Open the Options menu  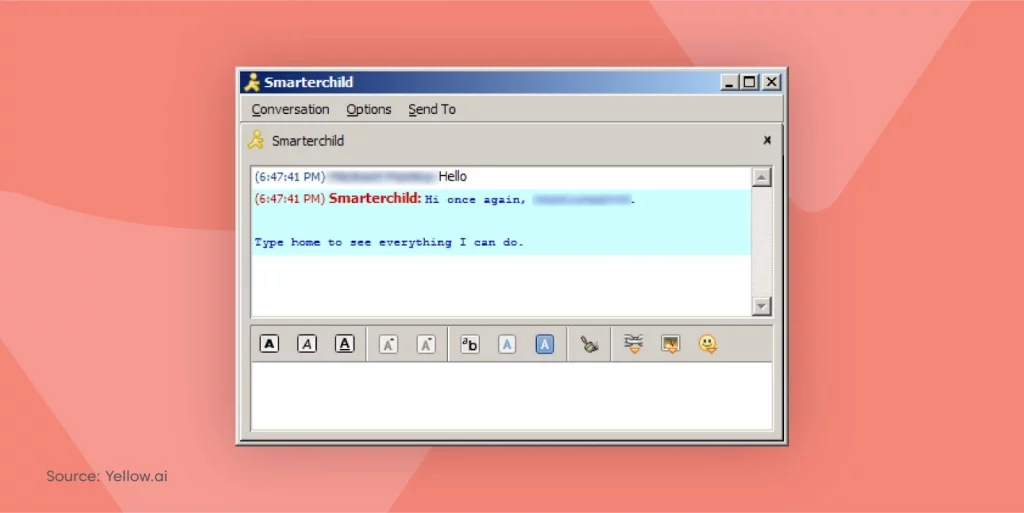[x=369, y=110]
